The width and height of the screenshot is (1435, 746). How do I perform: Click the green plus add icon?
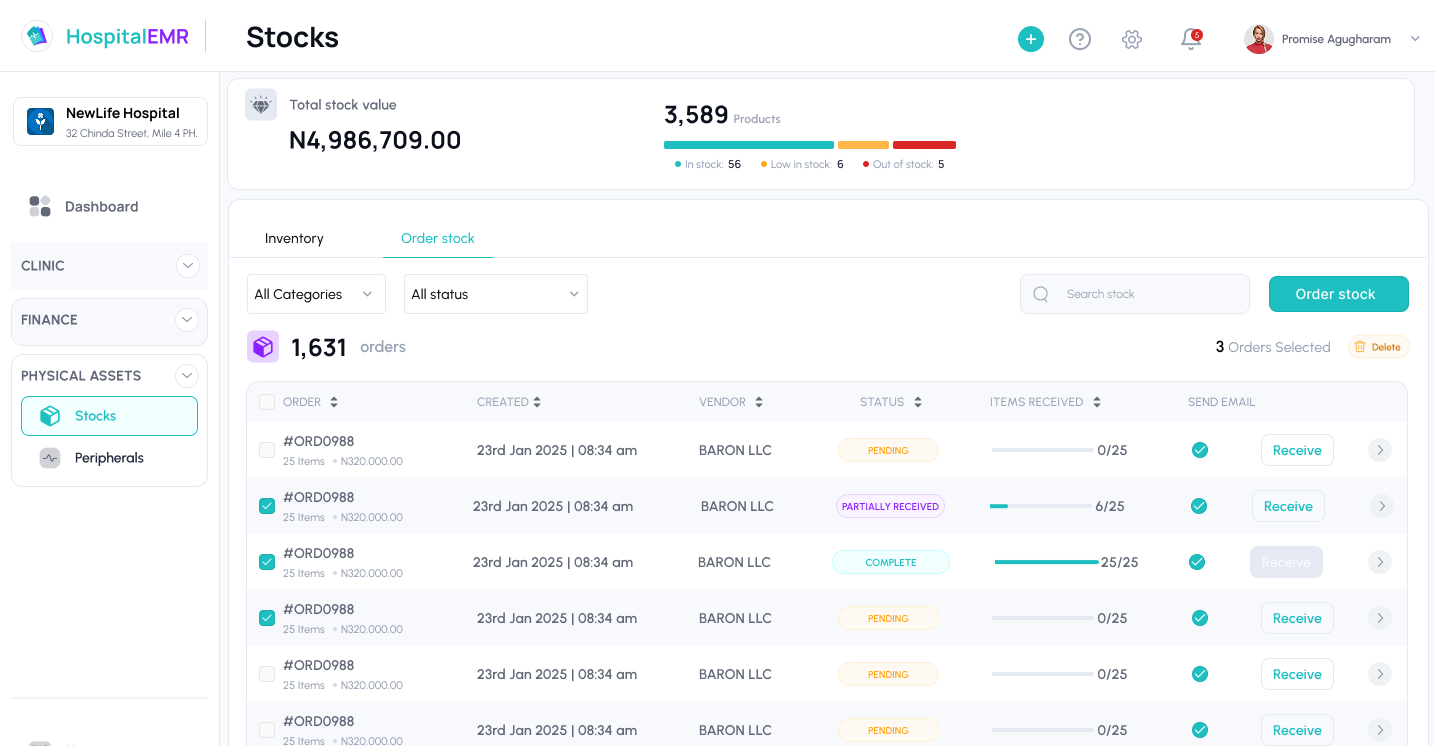tap(1031, 39)
